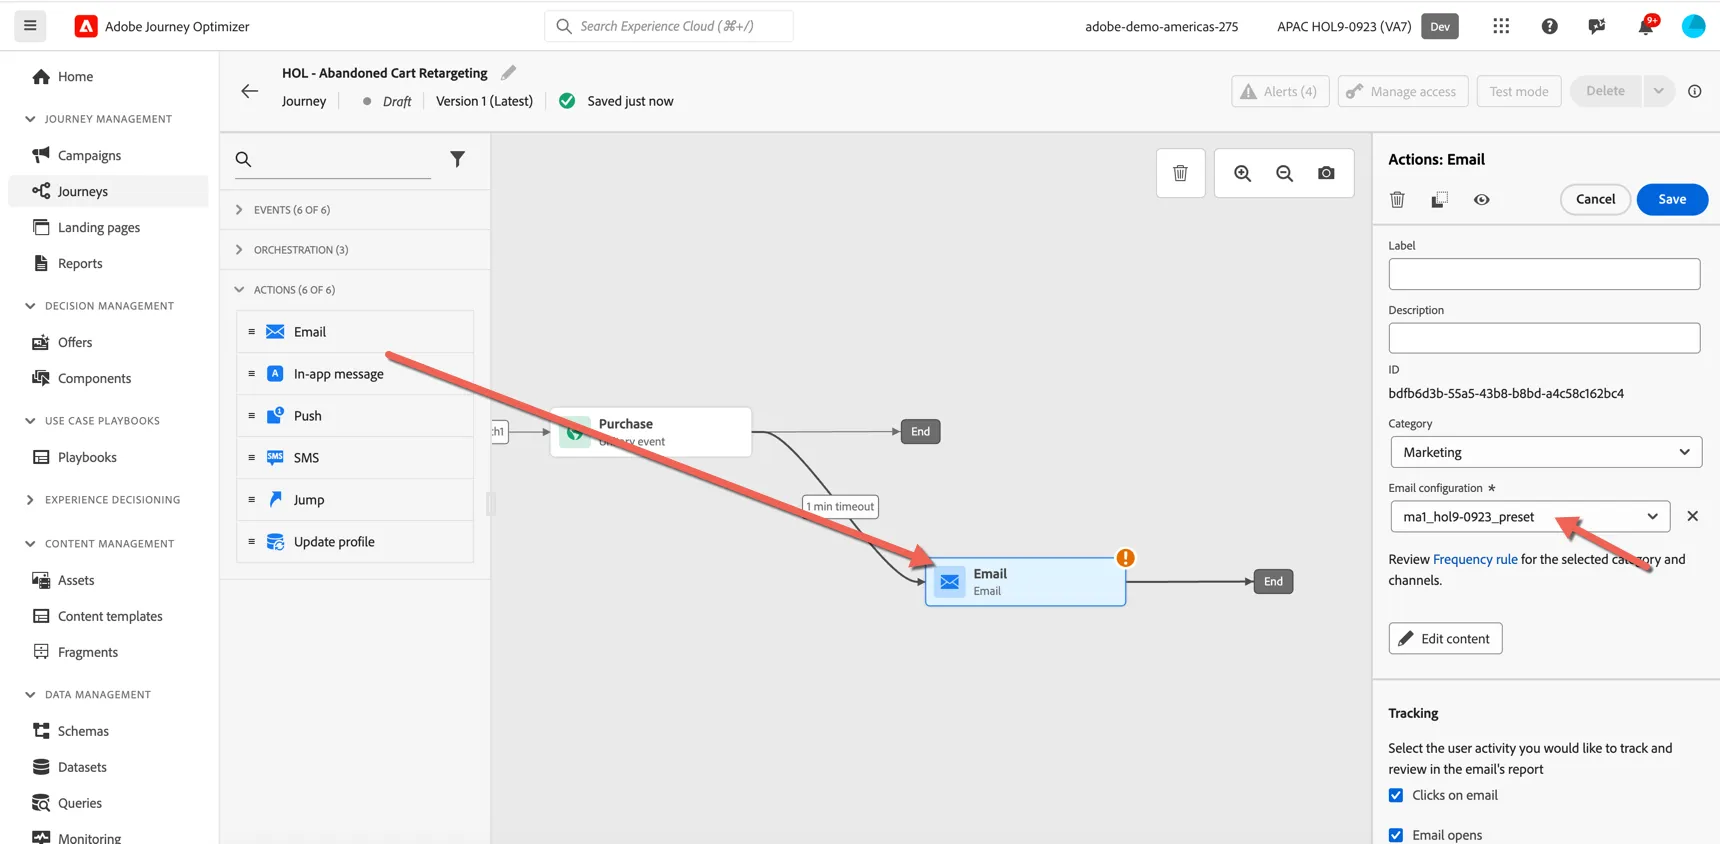Open the notifications bell icon

(1645, 26)
